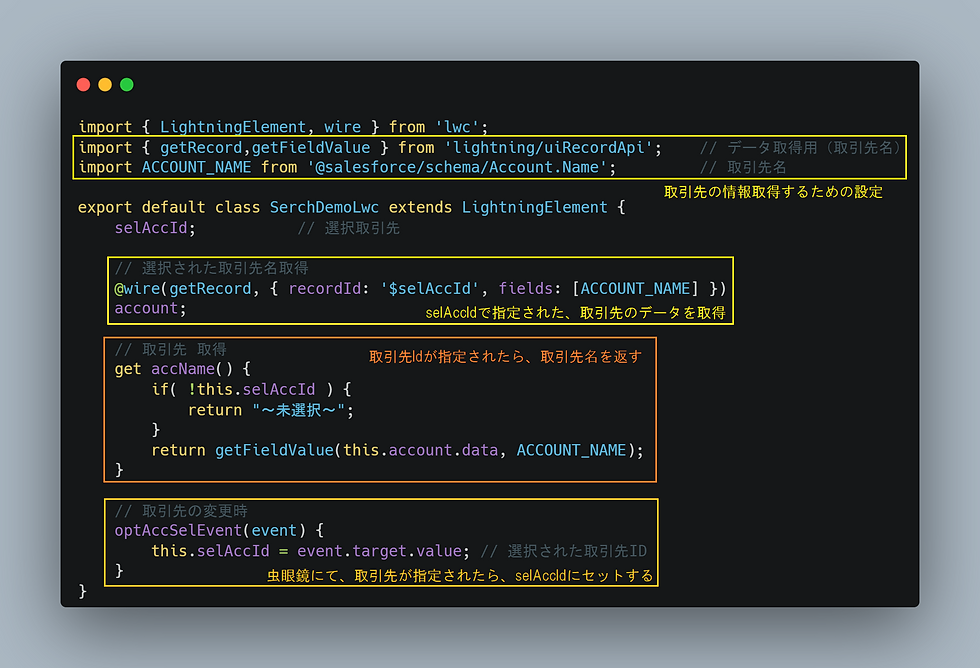Image resolution: width=980 pixels, height=668 pixels.
Task: Click 'recordId:' in the wire call
Action: 329,289
